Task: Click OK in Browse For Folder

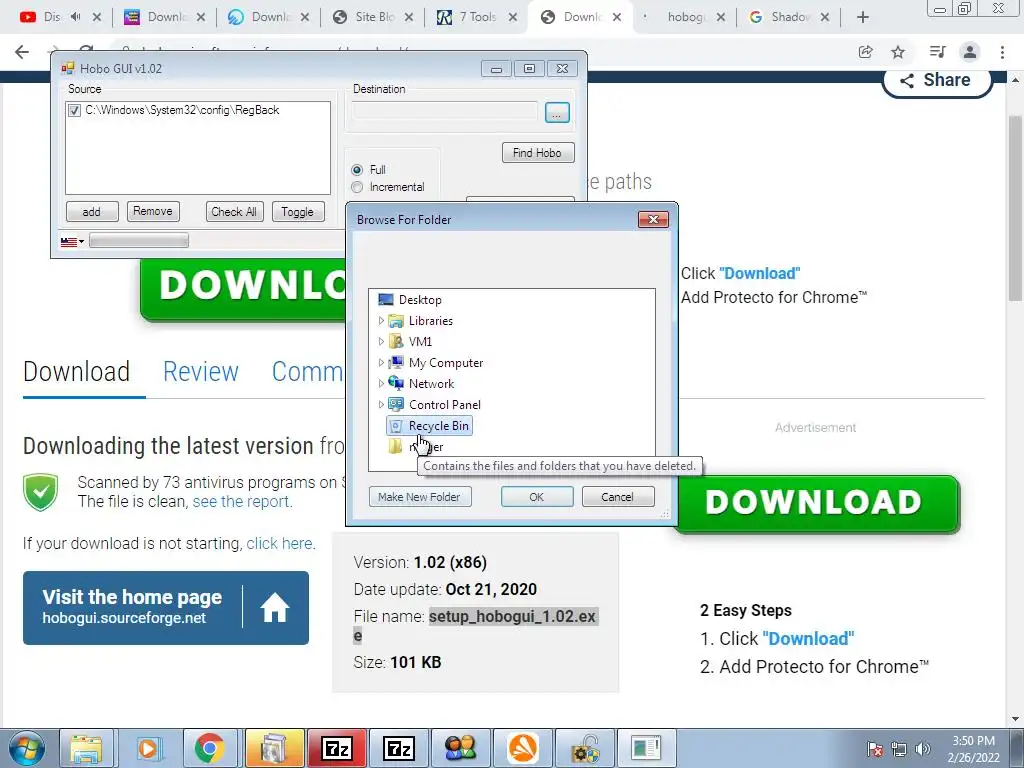Action: [x=537, y=497]
